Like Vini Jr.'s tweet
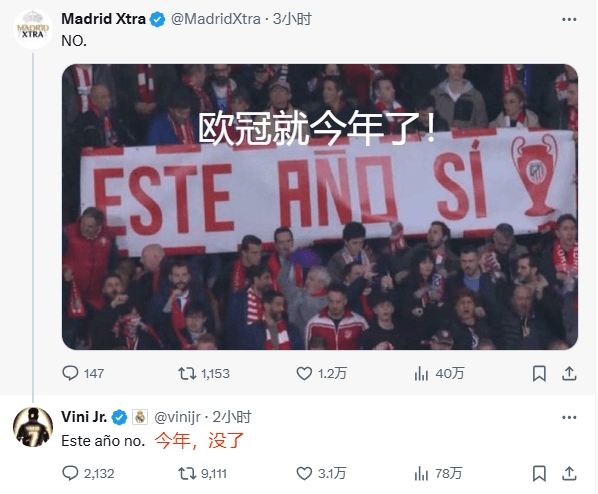The image size is (598, 494). point(304,474)
